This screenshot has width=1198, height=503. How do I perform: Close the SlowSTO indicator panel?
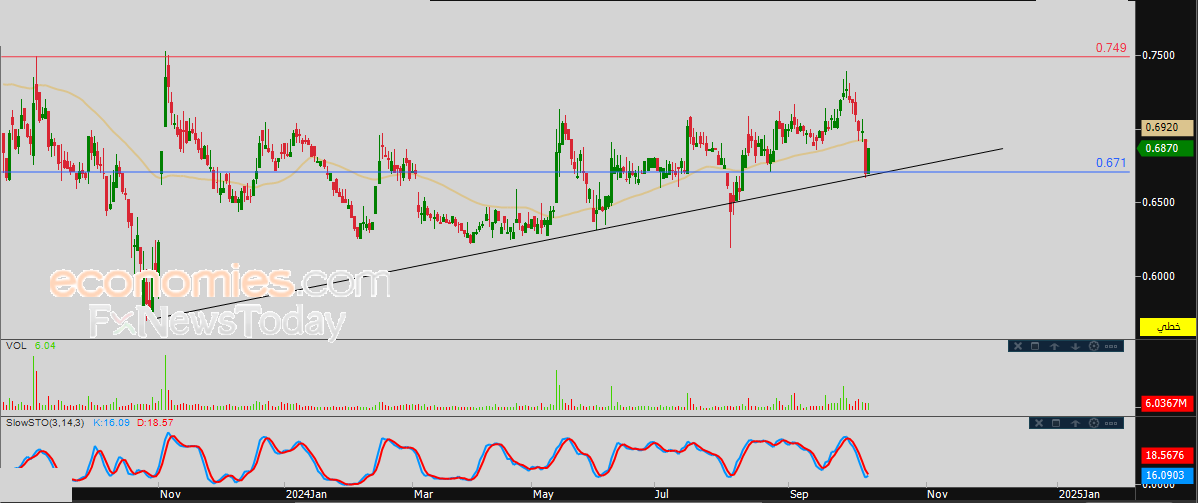(x=1038, y=423)
